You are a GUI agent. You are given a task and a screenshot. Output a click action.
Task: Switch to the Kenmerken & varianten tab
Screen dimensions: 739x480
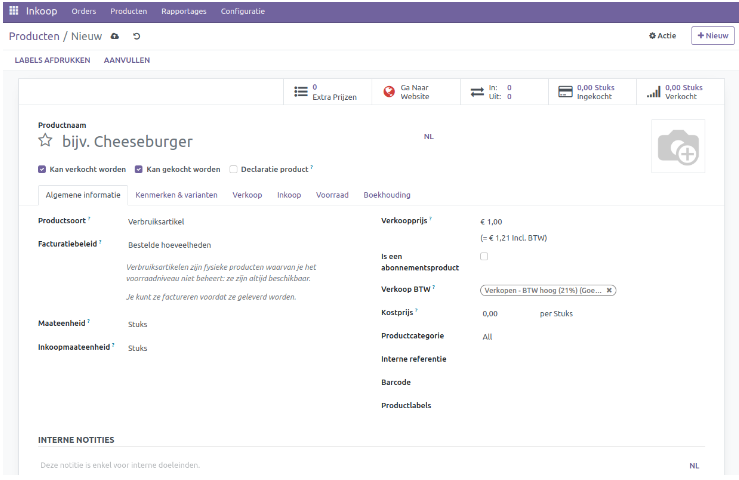pos(177,195)
